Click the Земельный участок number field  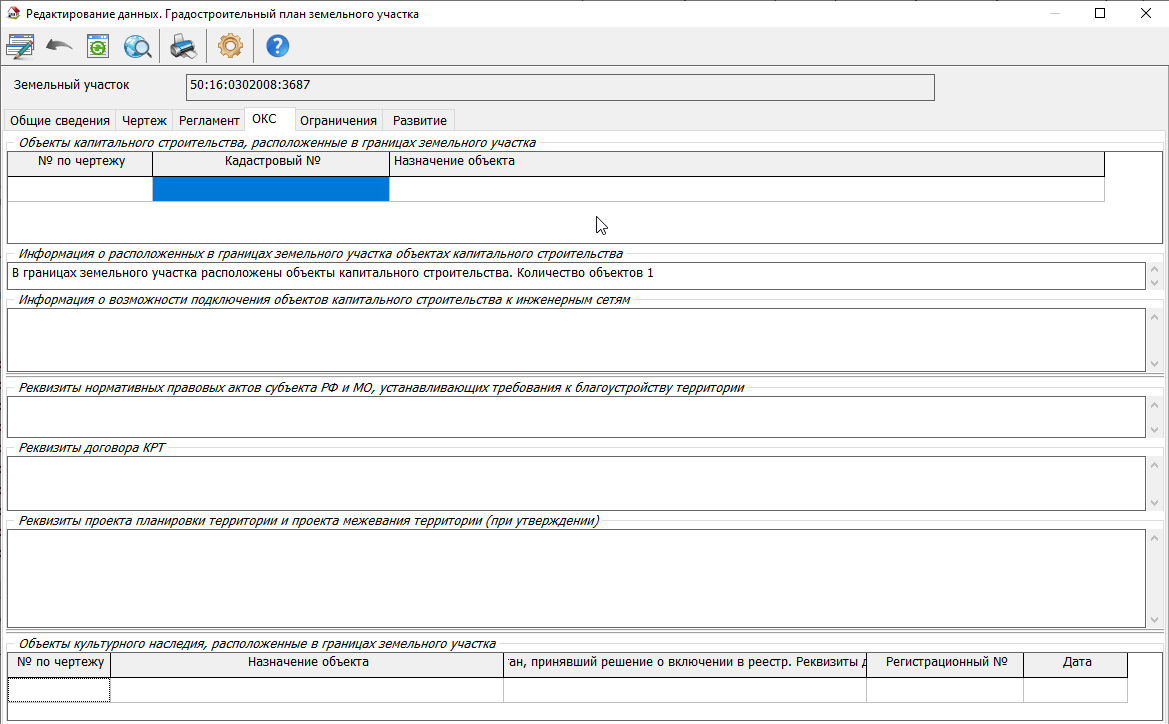[560, 87]
